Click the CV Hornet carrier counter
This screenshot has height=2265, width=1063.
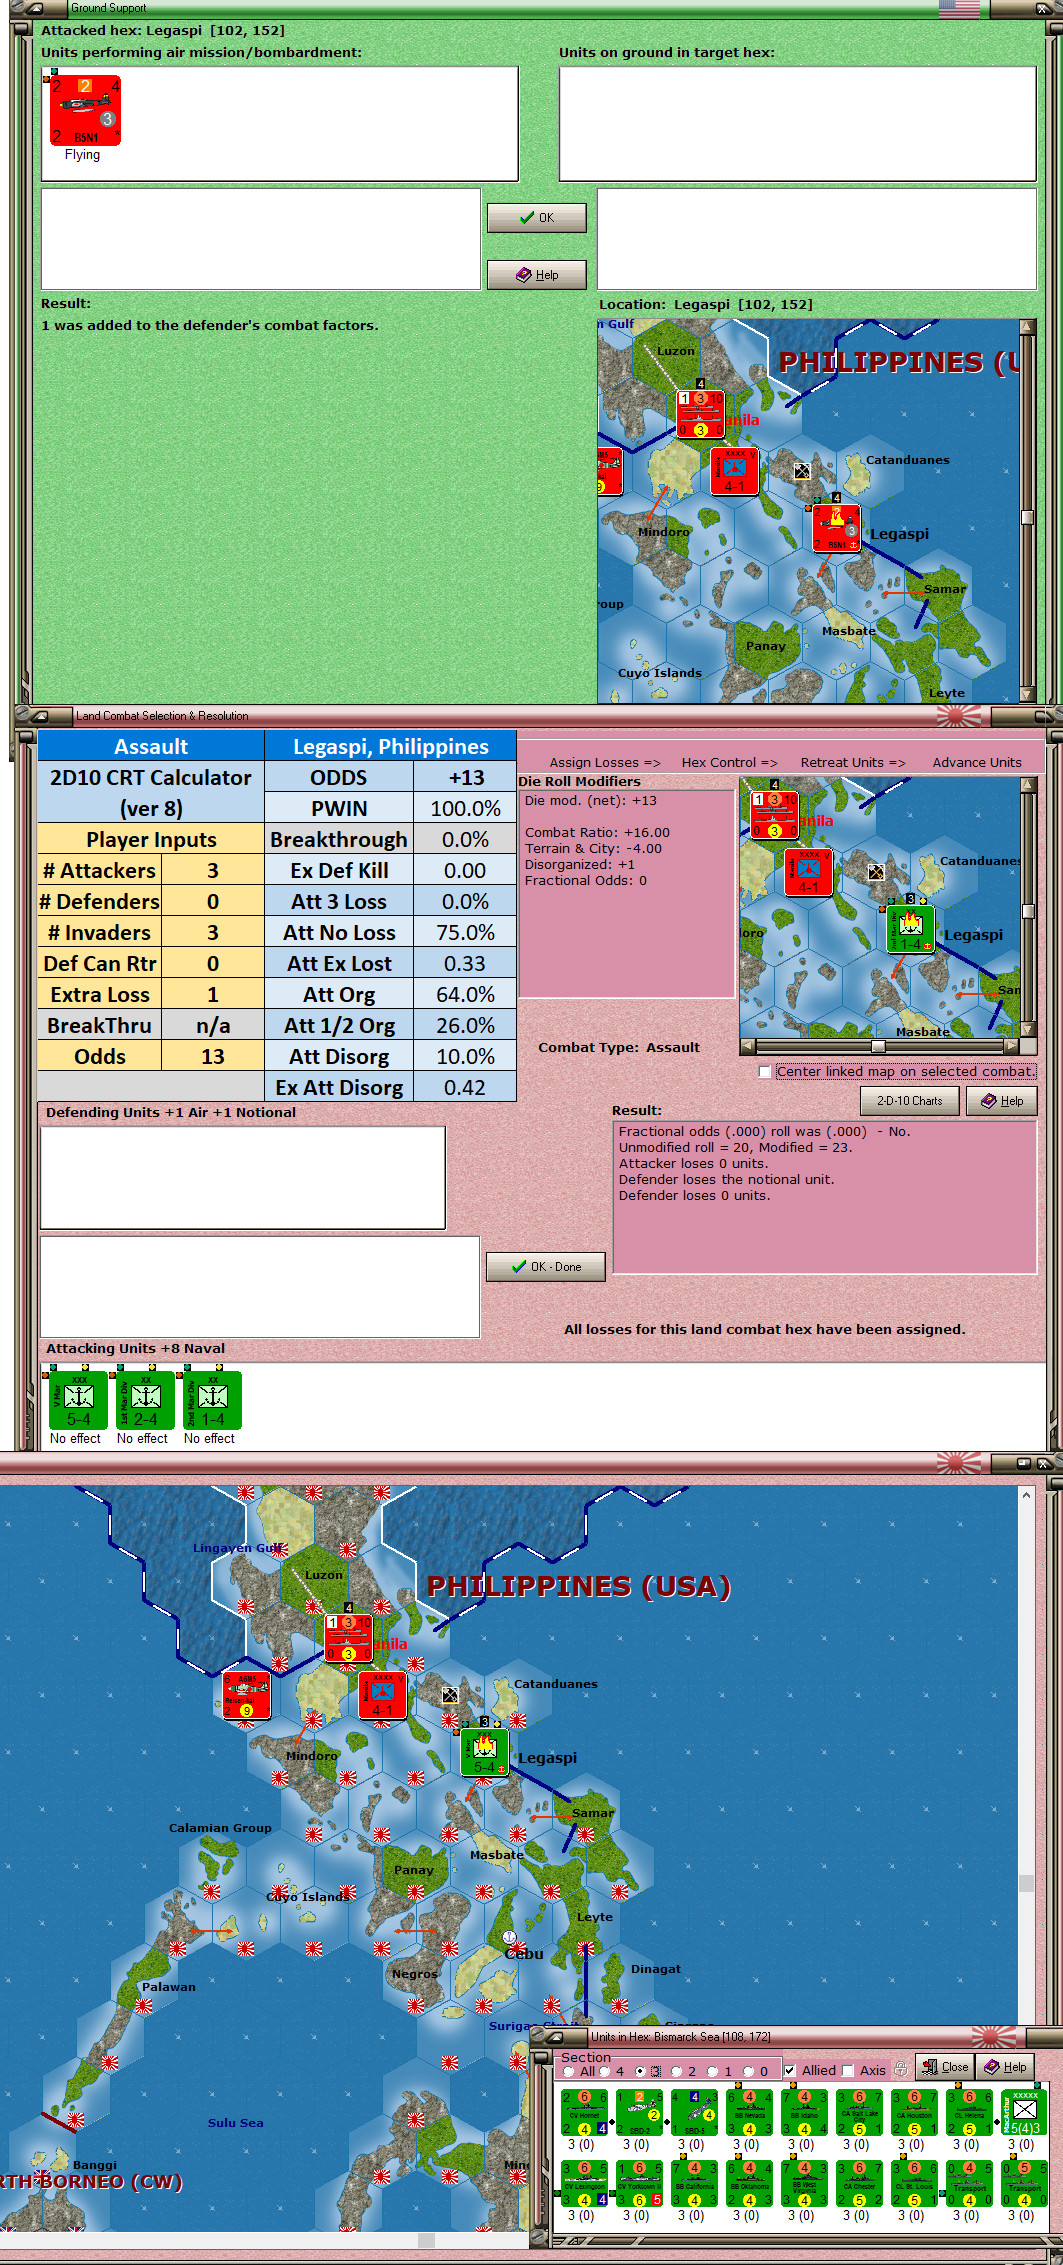click(x=585, y=2112)
